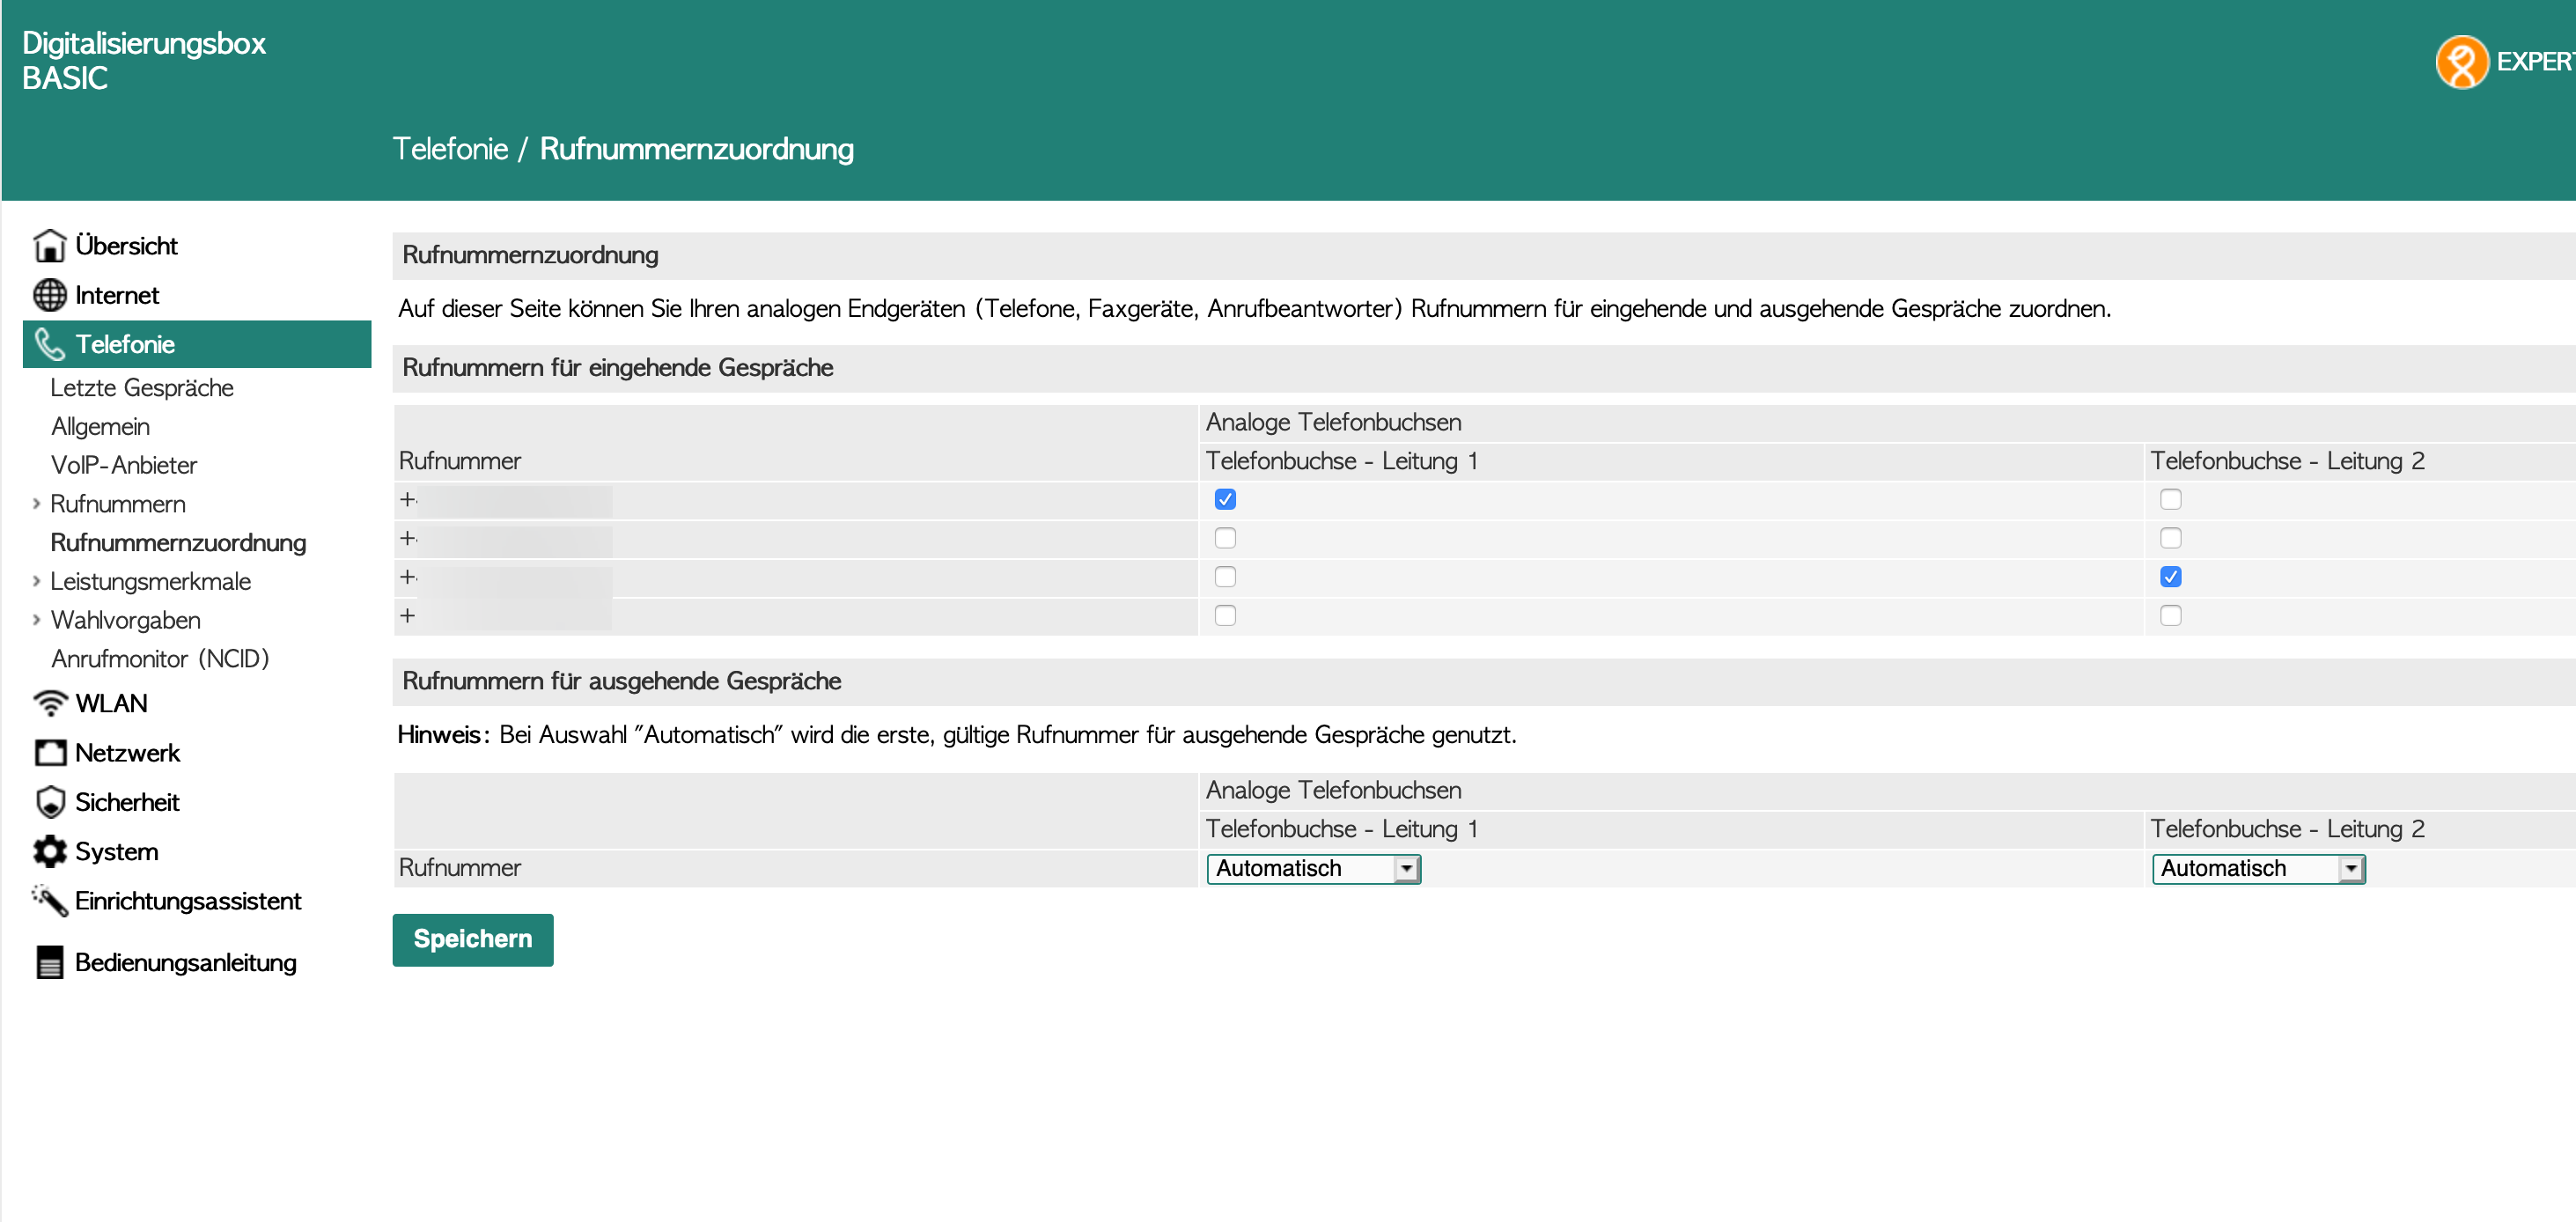Click the Internet globe icon
Image resolution: width=2576 pixels, height=1222 pixels.
coord(49,295)
